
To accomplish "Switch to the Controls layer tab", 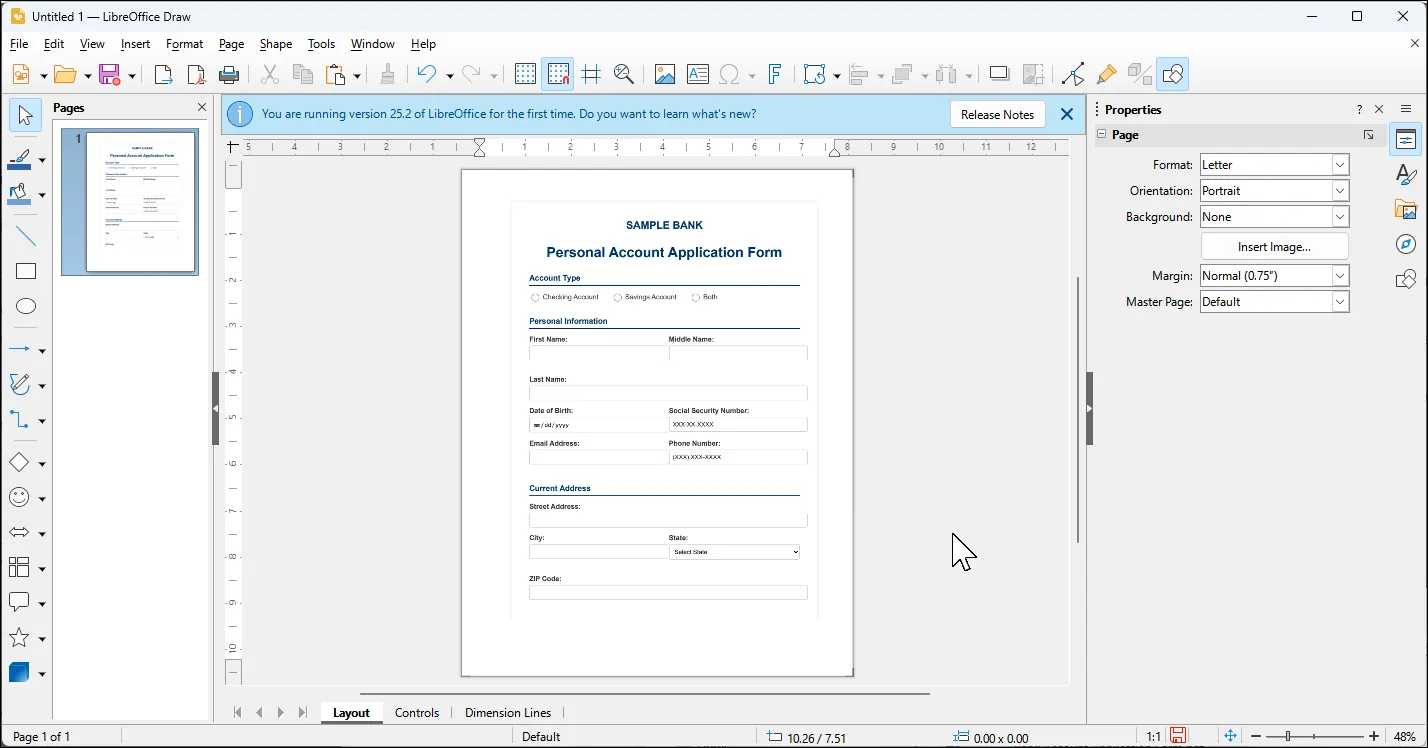I will pyautogui.click(x=417, y=713).
